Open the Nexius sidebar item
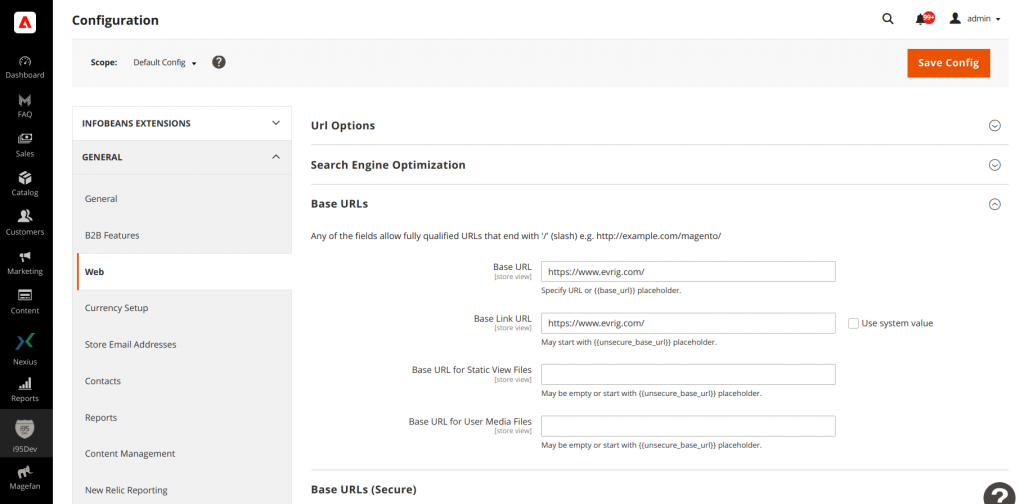This screenshot has width=1024, height=504. coord(25,349)
